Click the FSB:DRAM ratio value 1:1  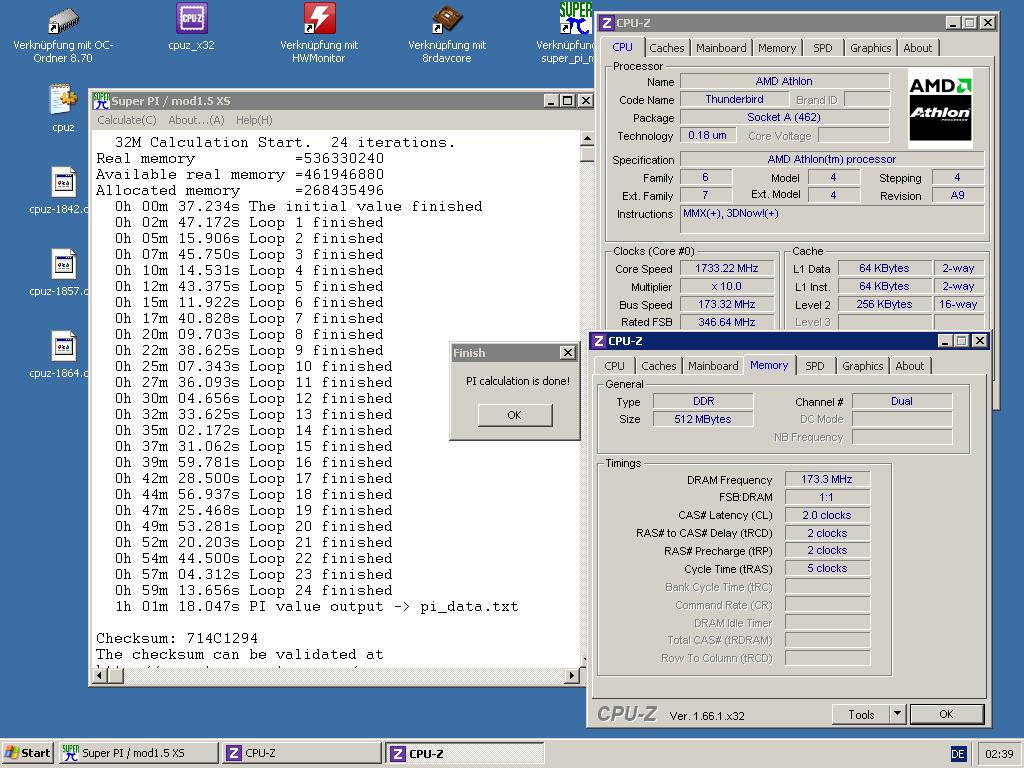tap(827, 497)
